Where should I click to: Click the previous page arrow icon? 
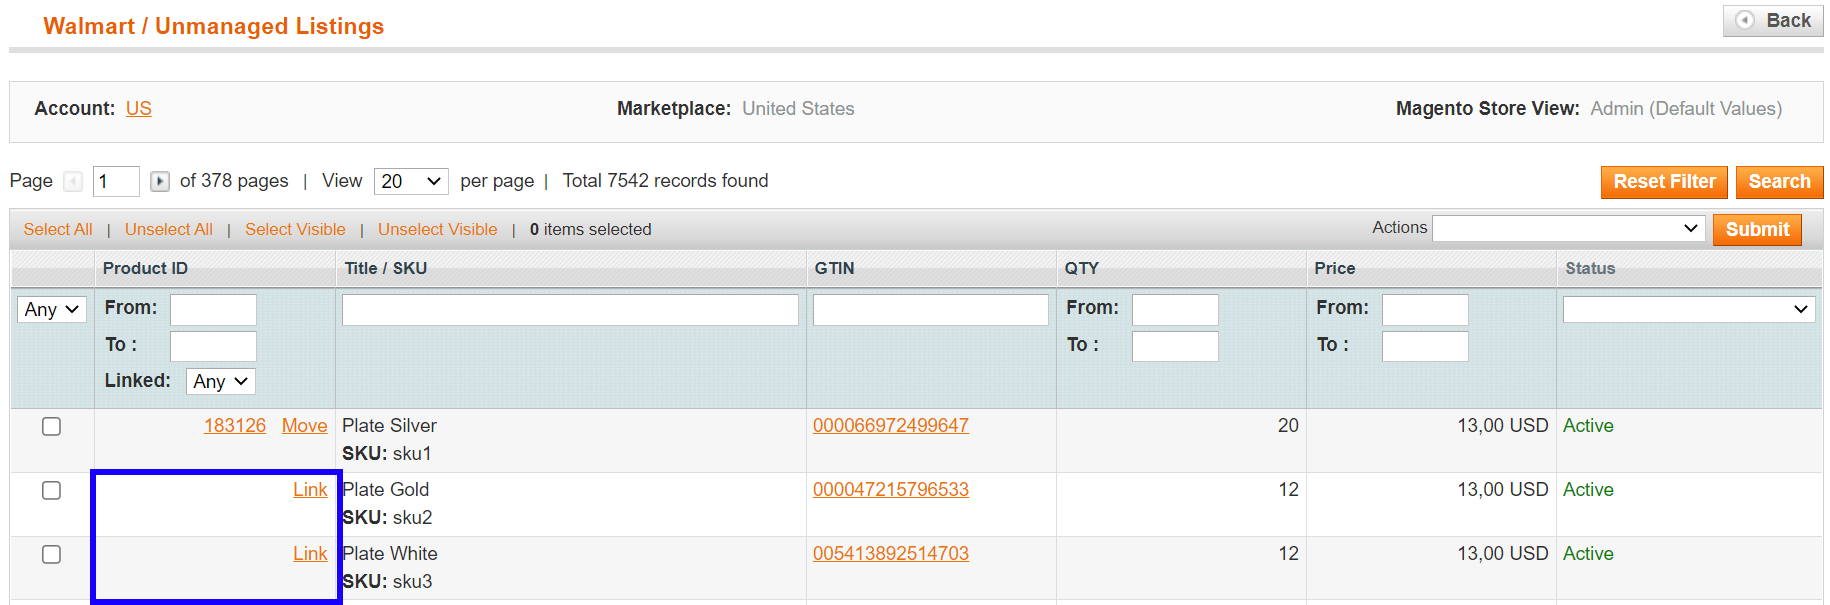pyautogui.click(x=72, y=181)
